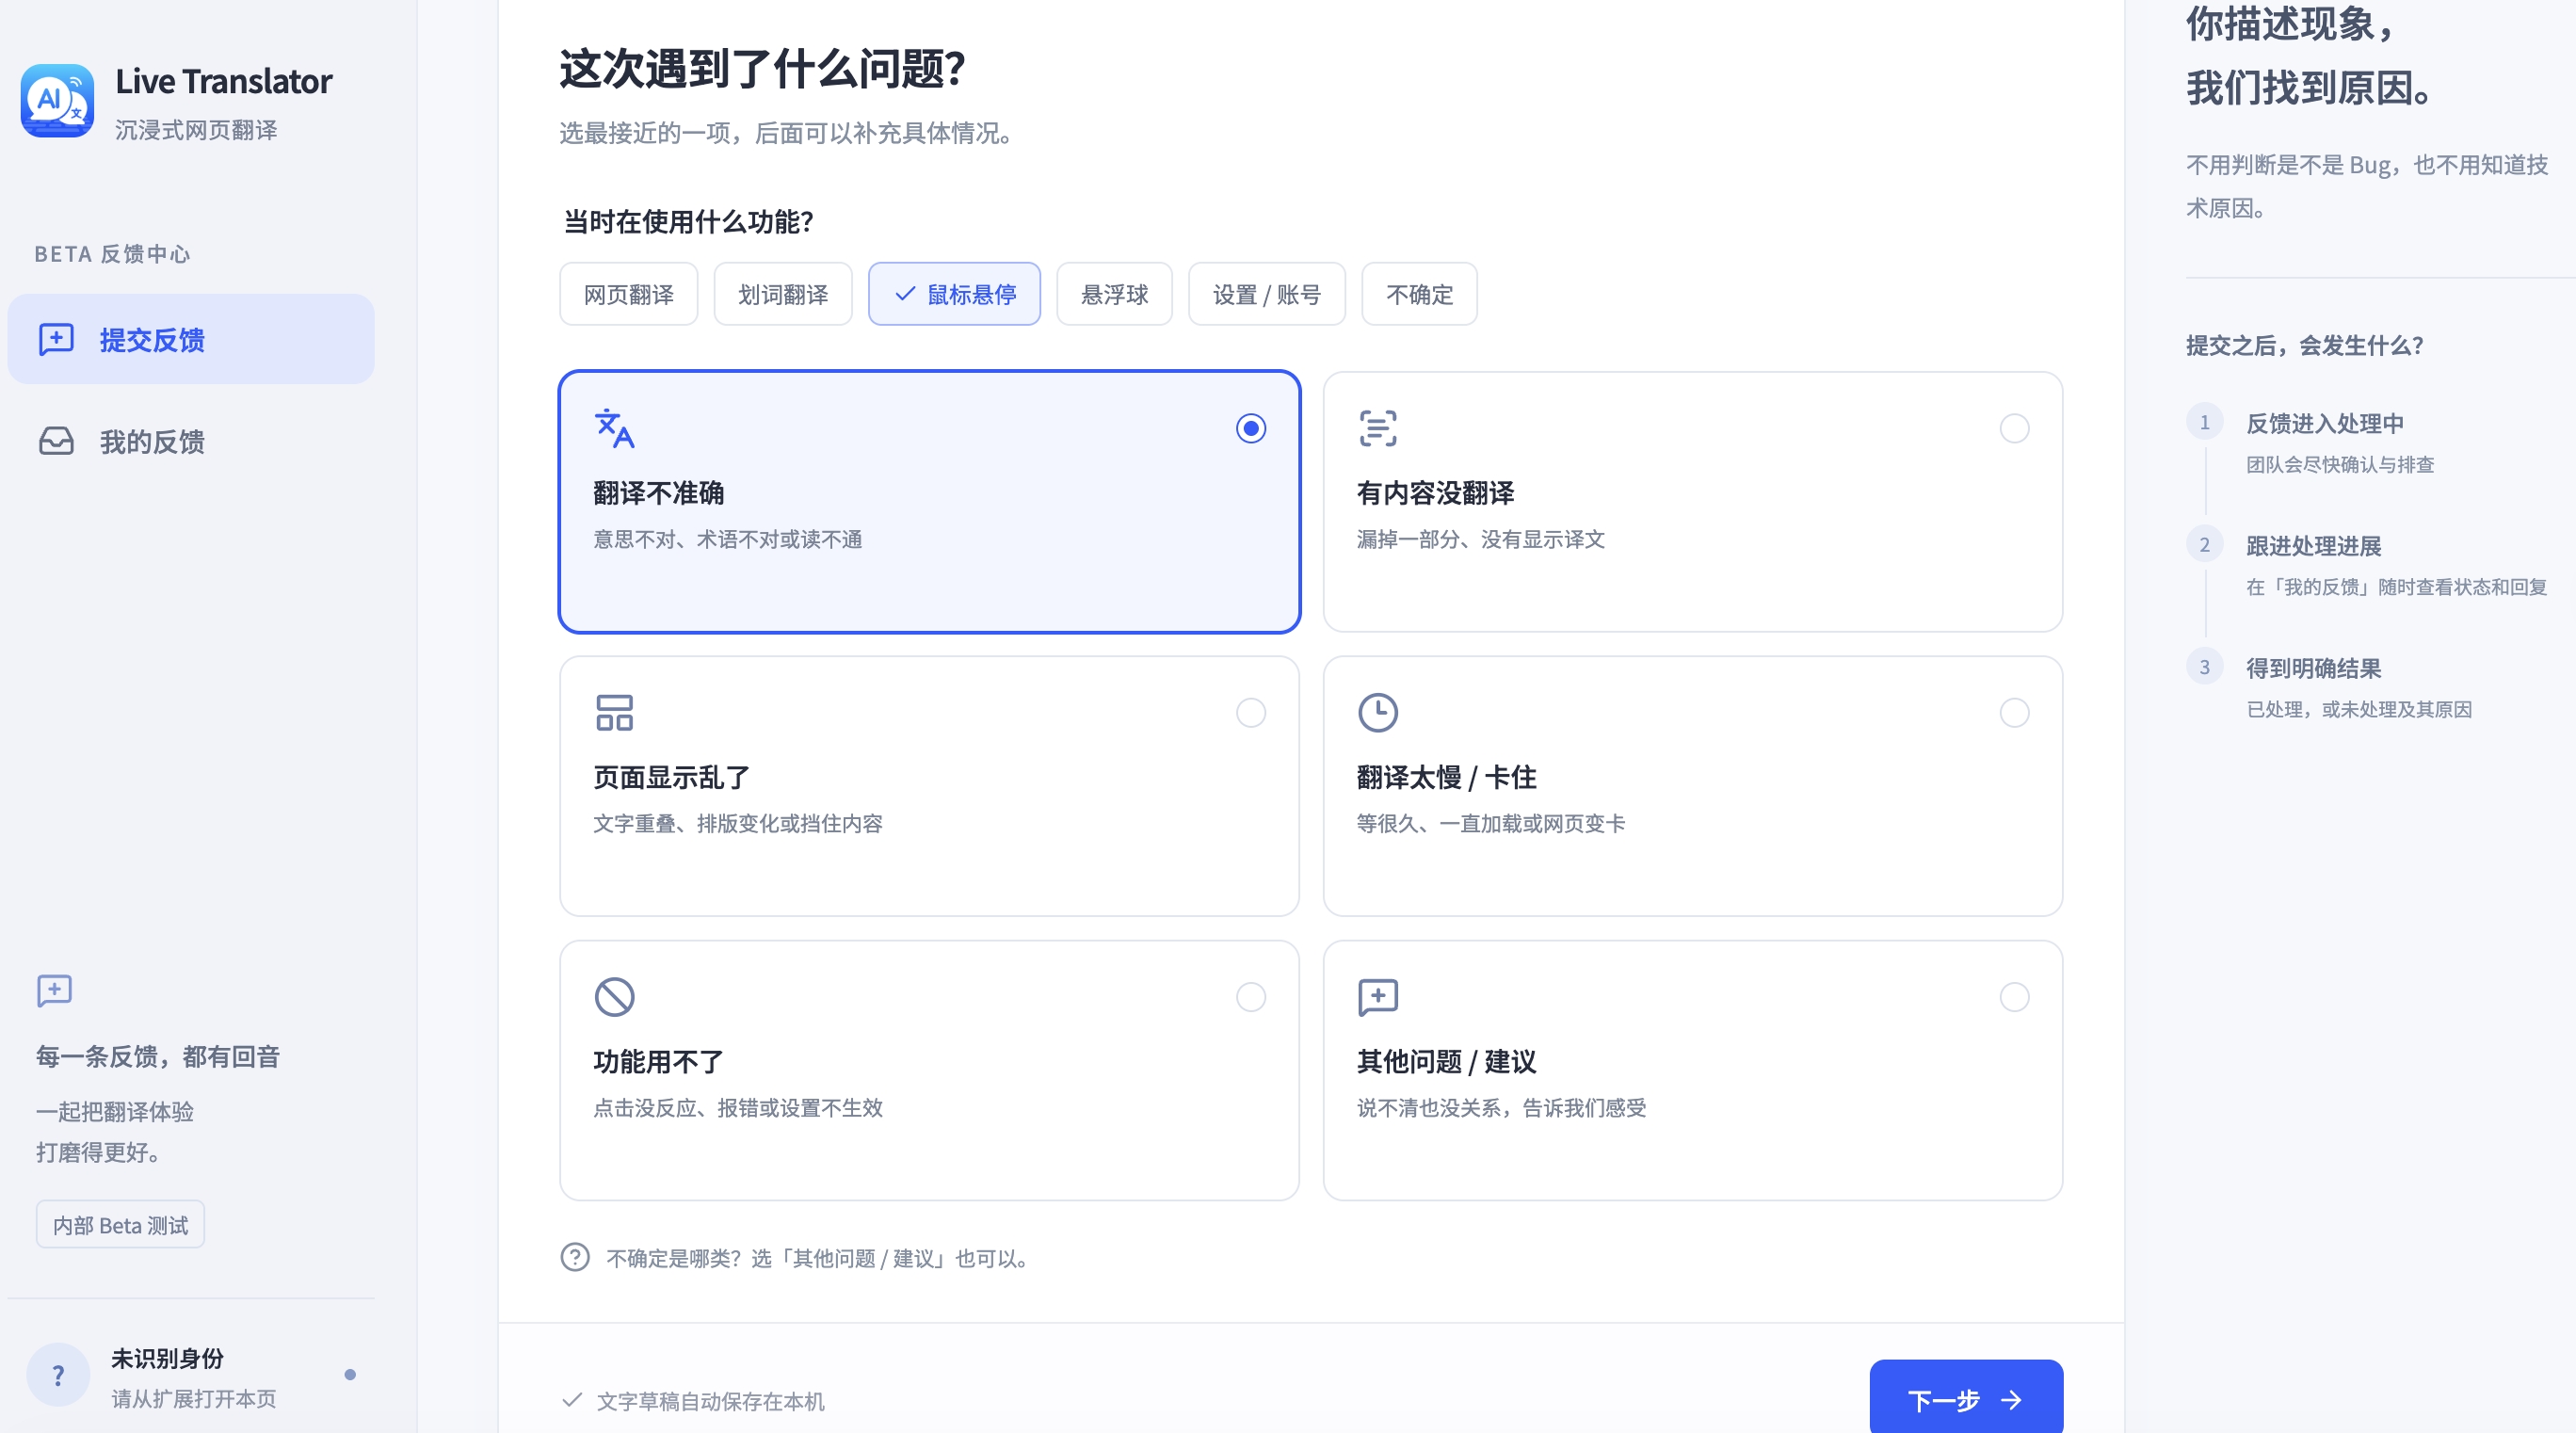Click the text 提交之后，会发生什么?
The image size is (2576, 1433).
(x=2304, y=346)
